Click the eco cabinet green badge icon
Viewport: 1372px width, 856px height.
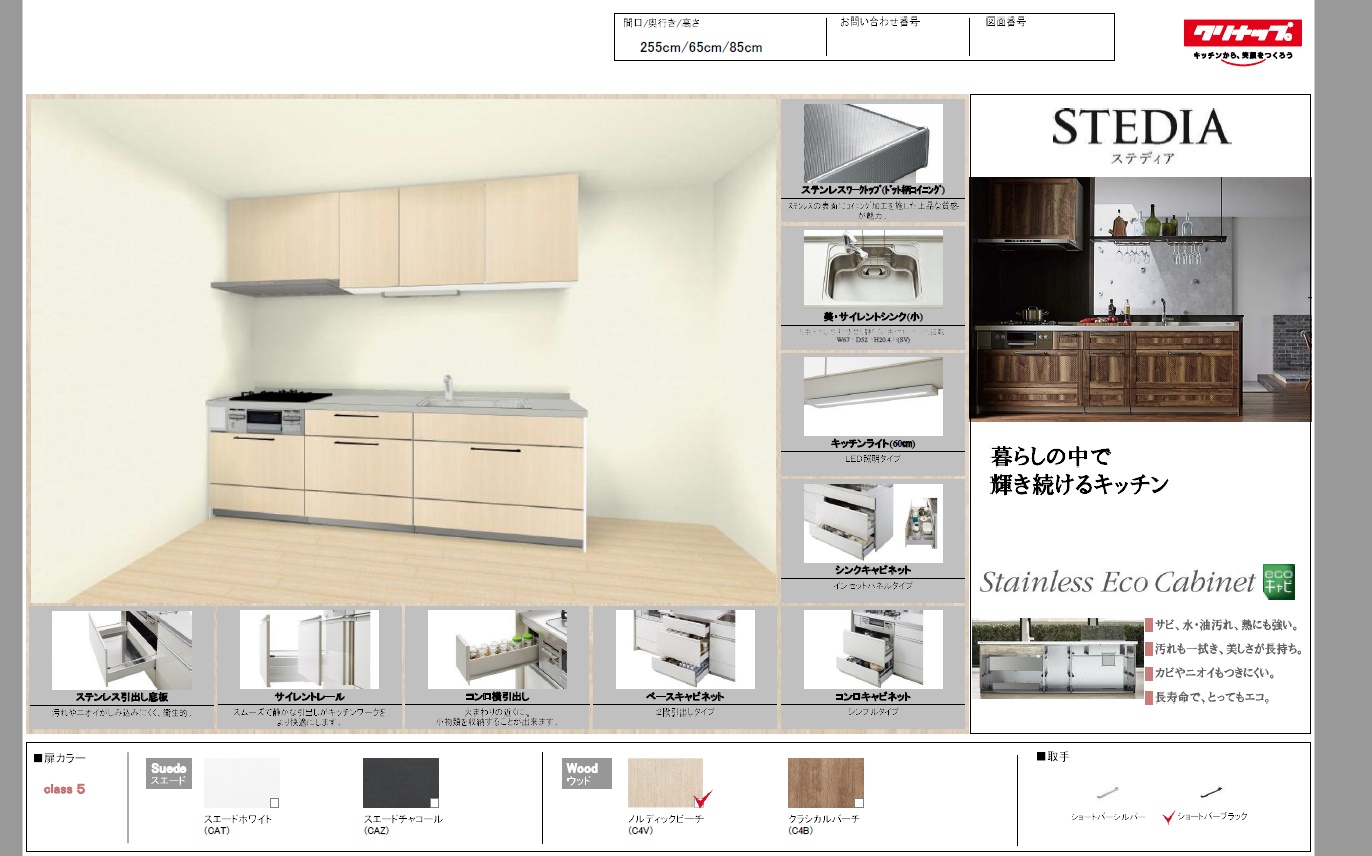[x=1278, y=582]
